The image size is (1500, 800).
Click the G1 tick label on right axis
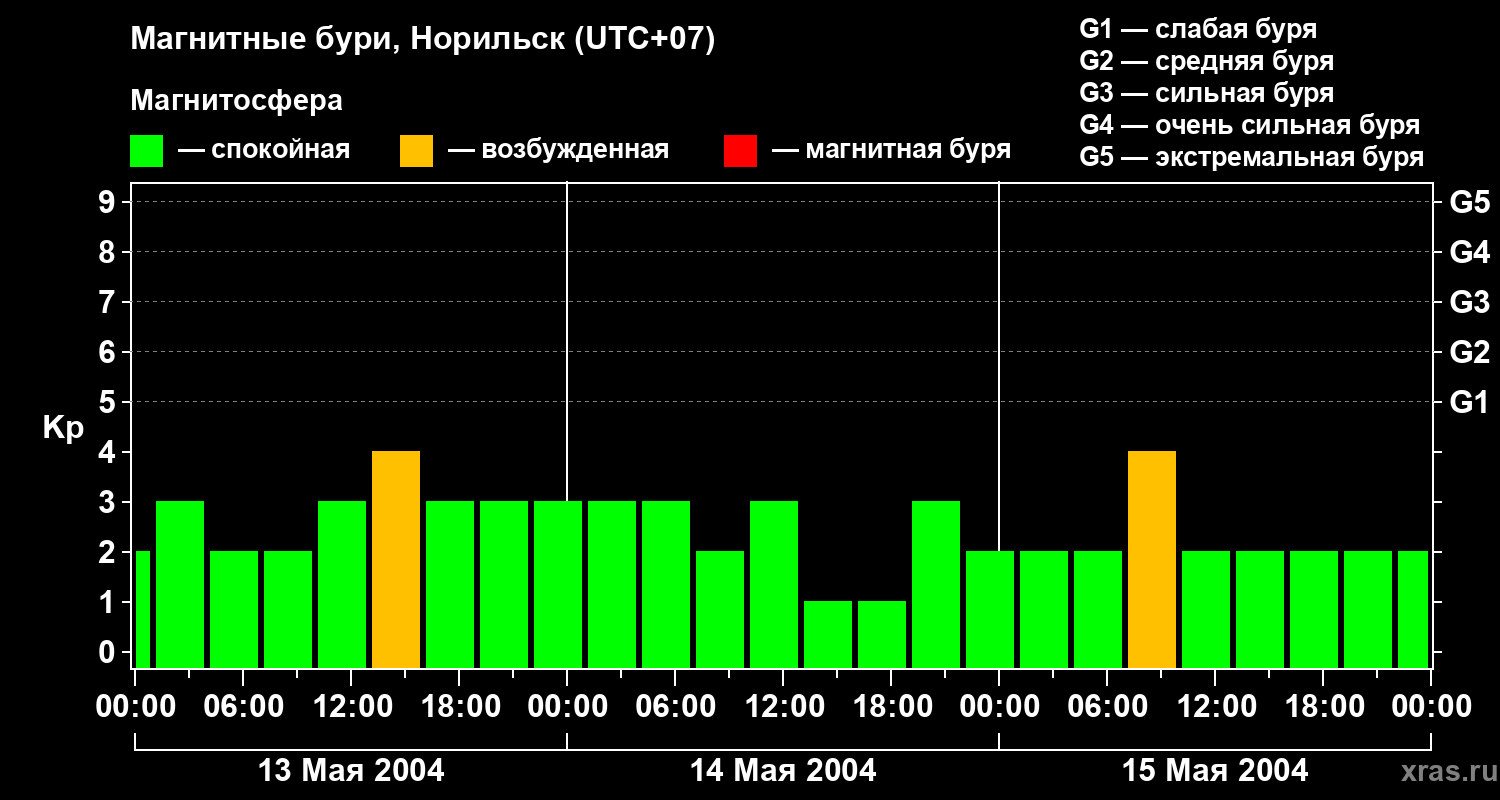coord(1469,402)
